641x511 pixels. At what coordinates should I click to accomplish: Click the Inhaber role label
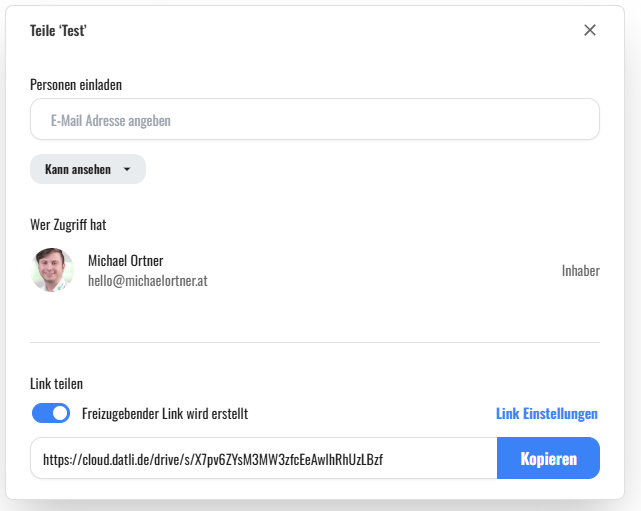[x=580, y=270]
